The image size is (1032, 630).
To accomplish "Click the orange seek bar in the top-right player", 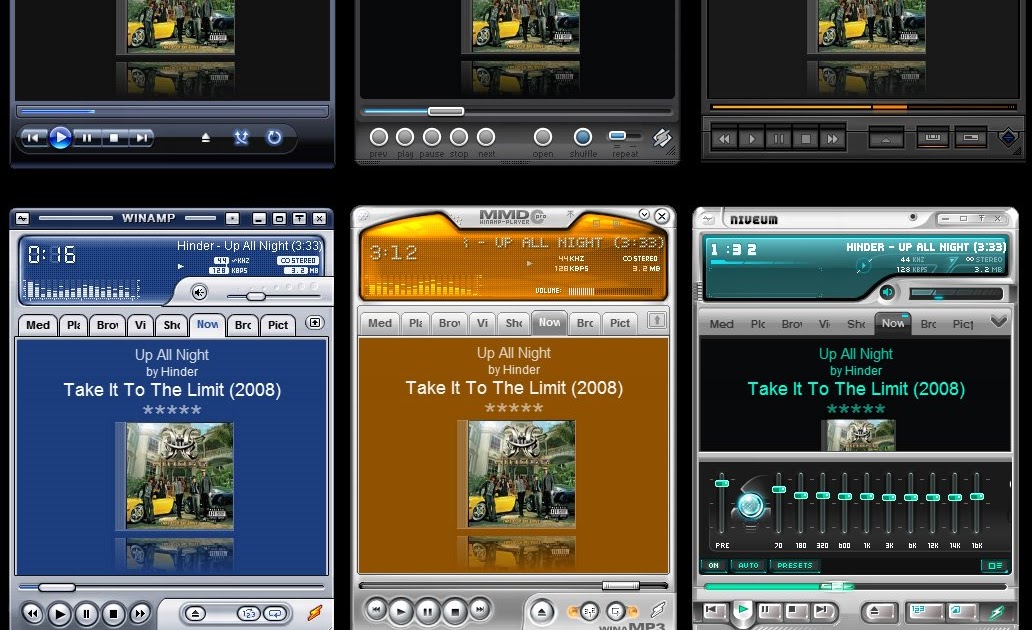I will point(864,107).
